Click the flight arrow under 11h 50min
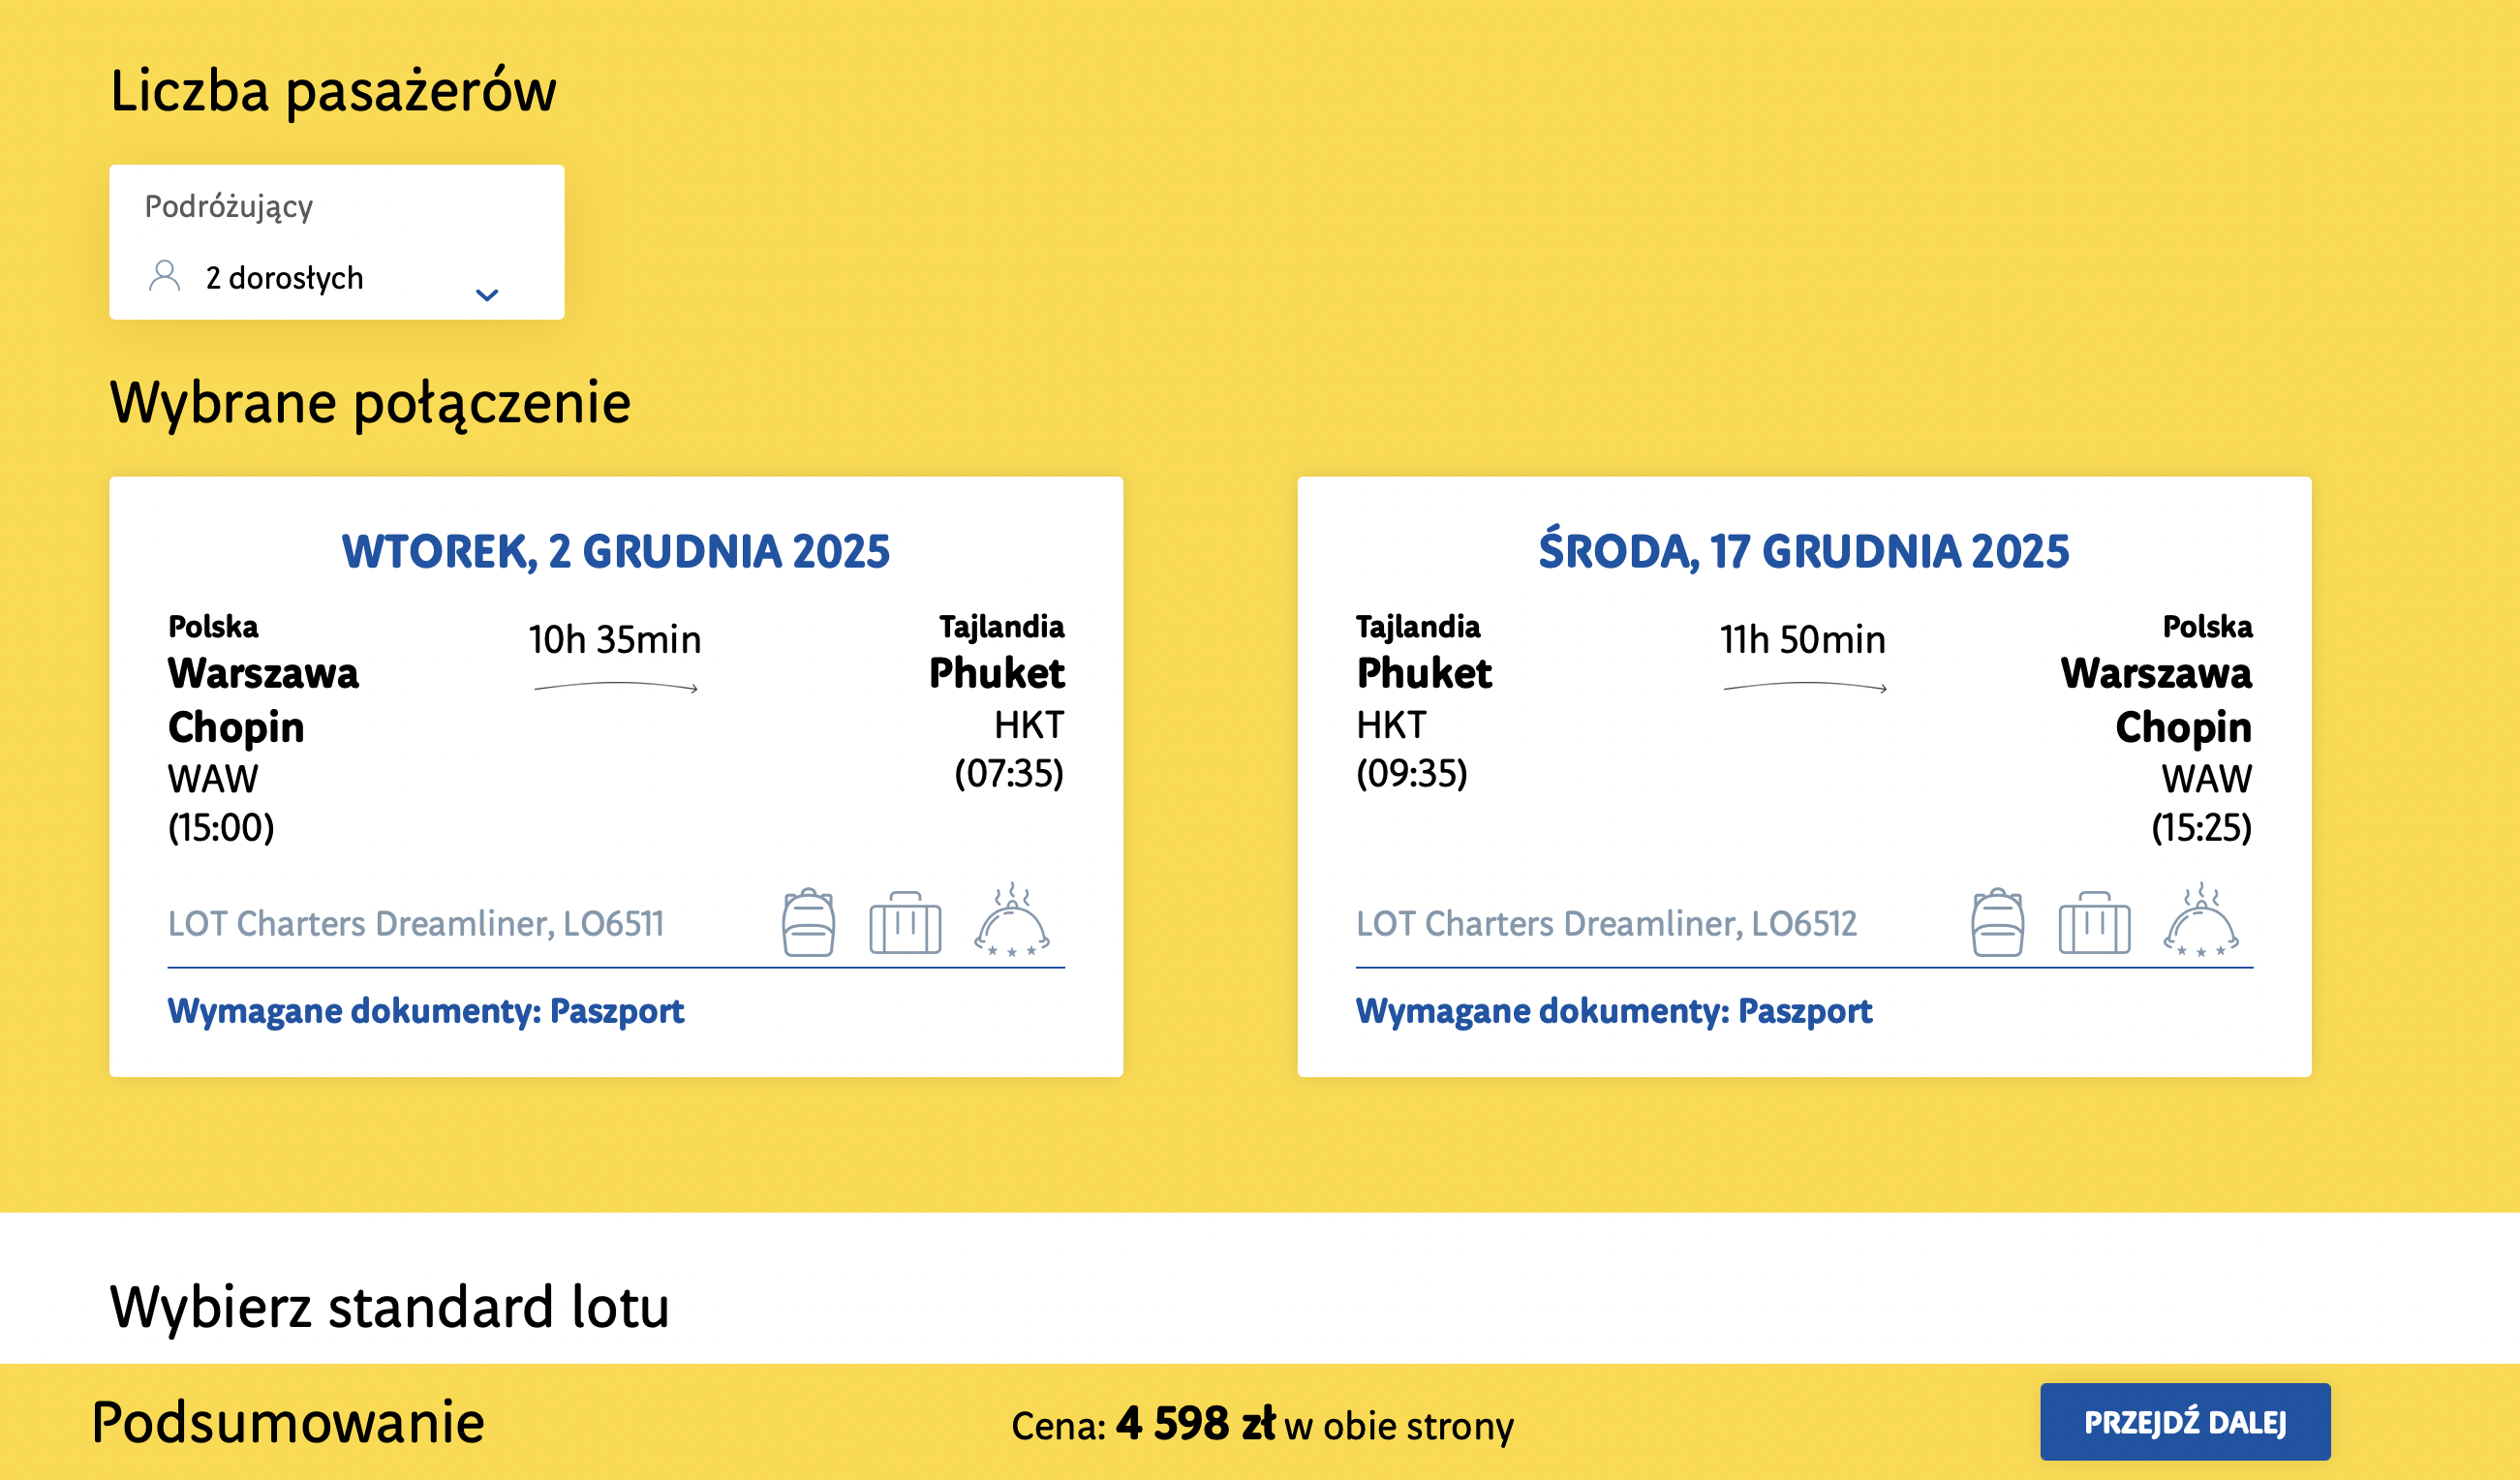 coord(1805,687)
